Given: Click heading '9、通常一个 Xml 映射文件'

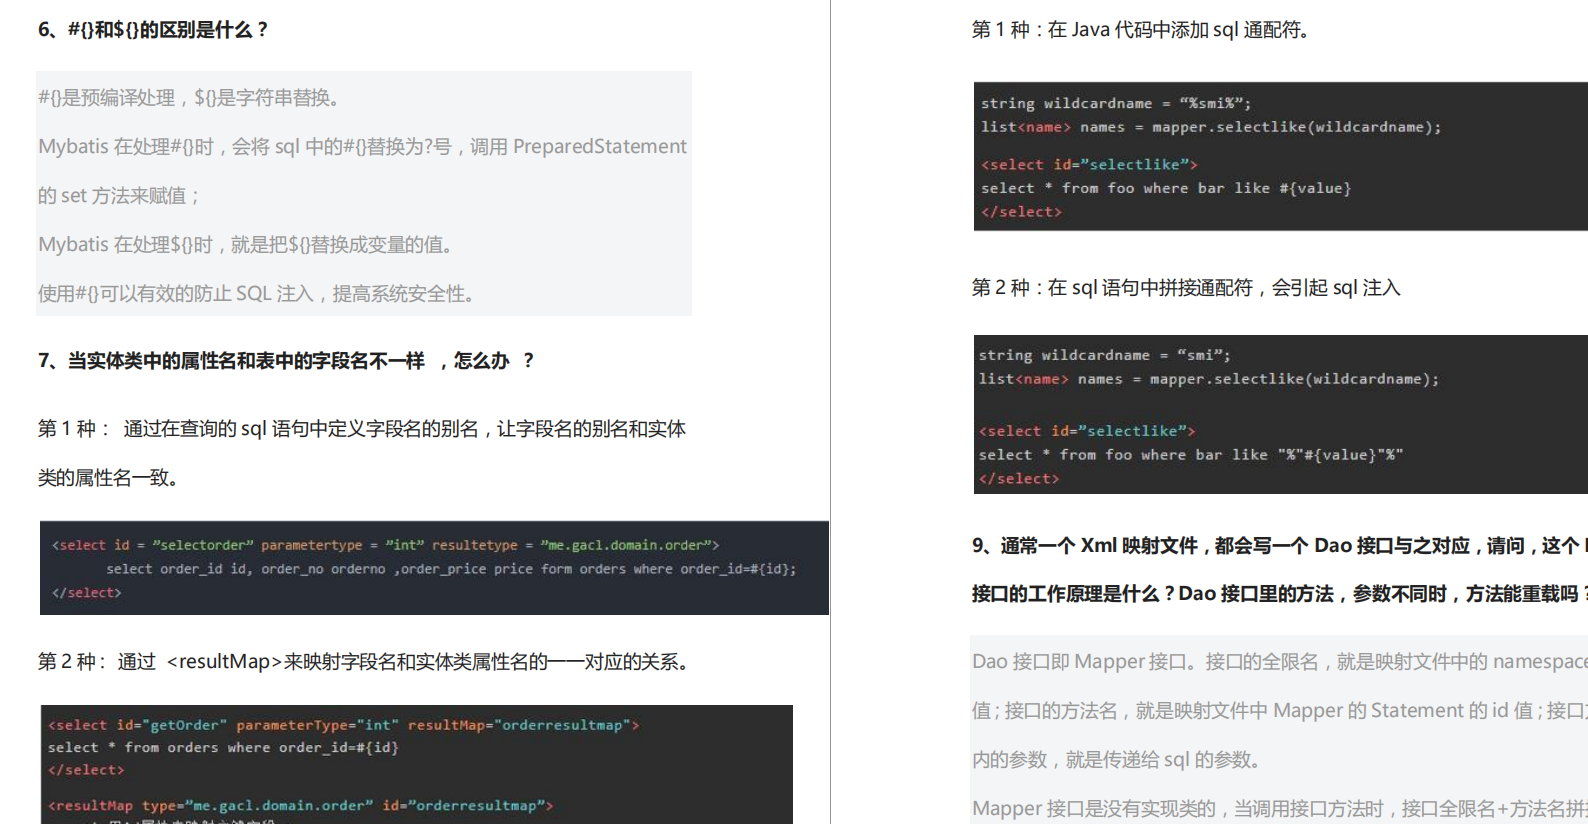Looking at the screenshot, I should 1280,546.
